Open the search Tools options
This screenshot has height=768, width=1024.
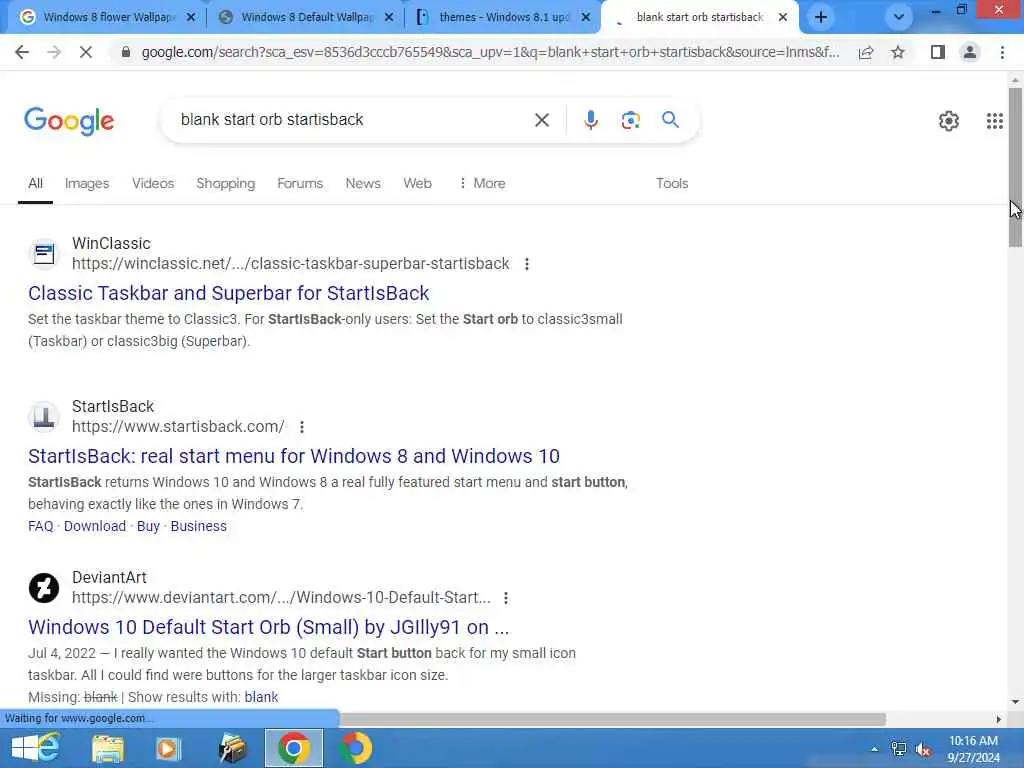(x=672, y=184)
